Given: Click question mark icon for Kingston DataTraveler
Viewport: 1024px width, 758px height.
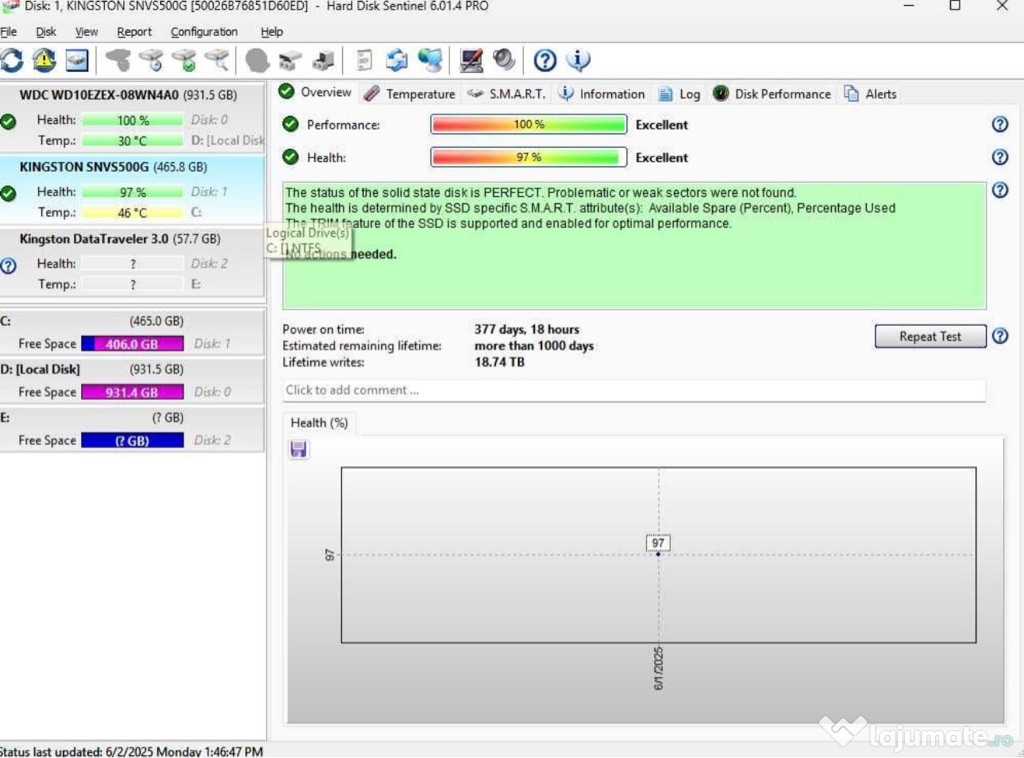Looking at the screenshot, I should tap(8, 266).
